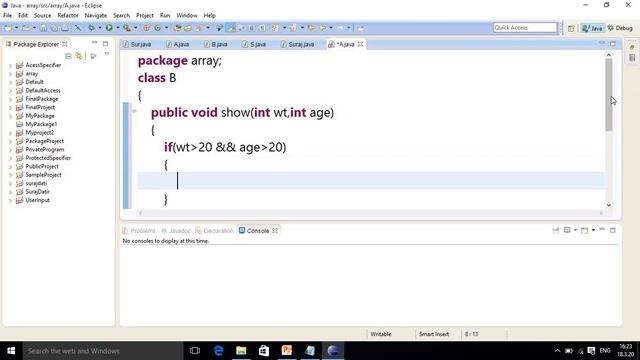Click the Windows Start button
The image size is (640, 360).
click(x=11, y=351)
